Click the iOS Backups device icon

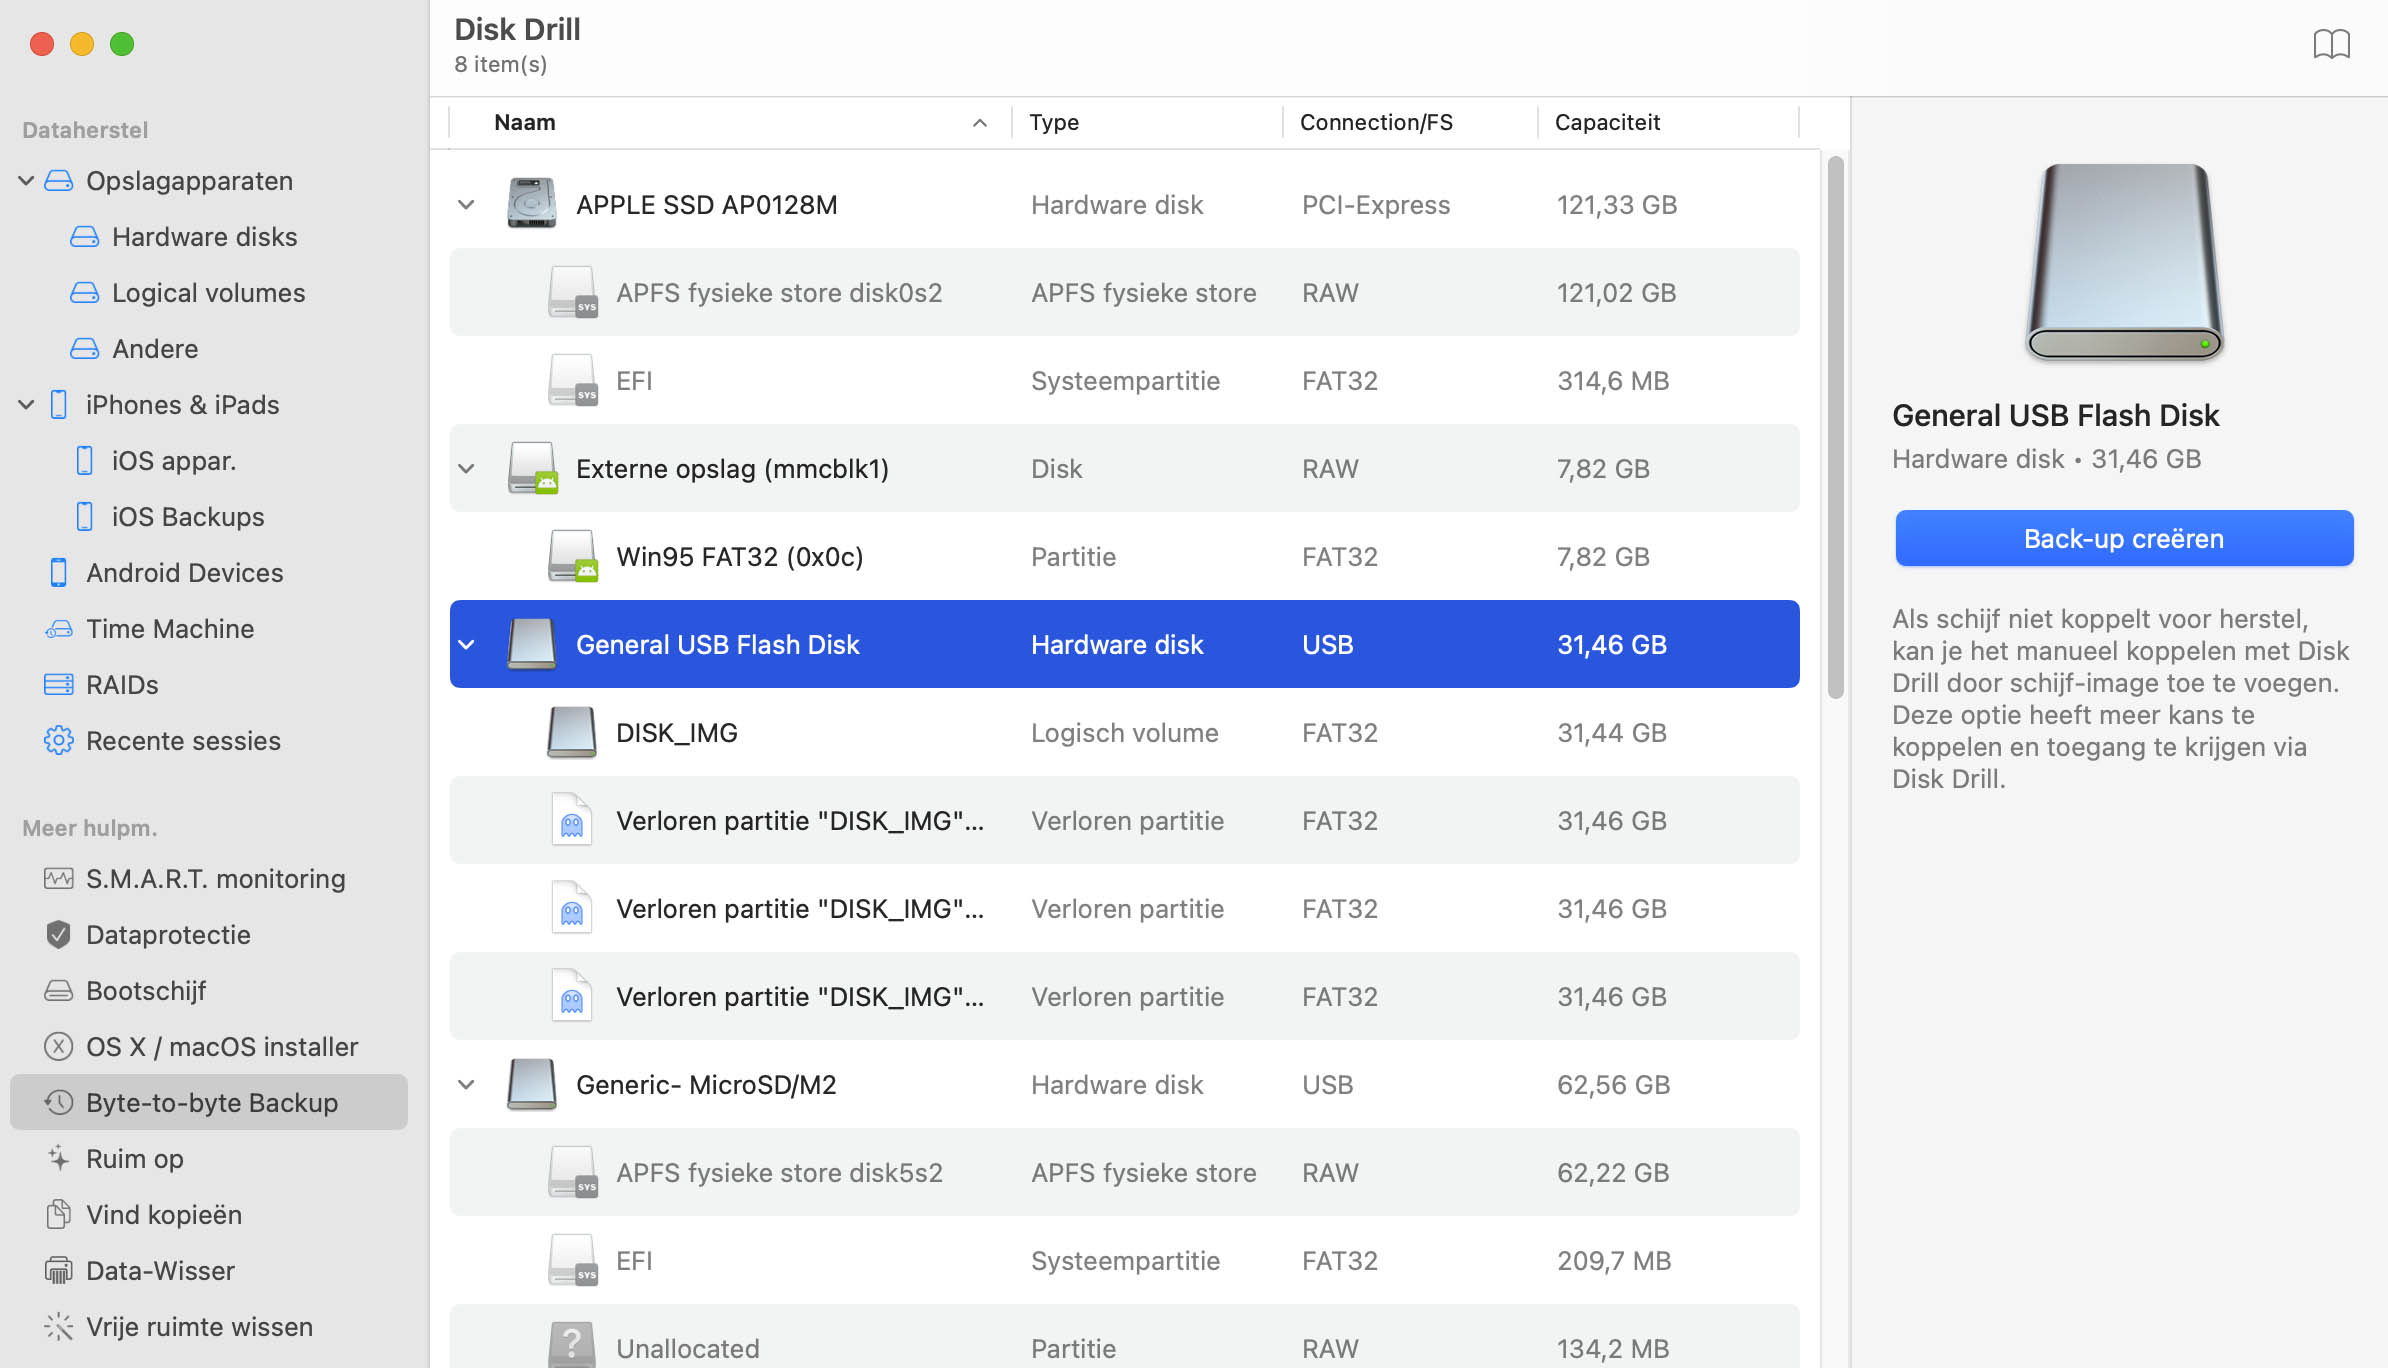[85, 517]
